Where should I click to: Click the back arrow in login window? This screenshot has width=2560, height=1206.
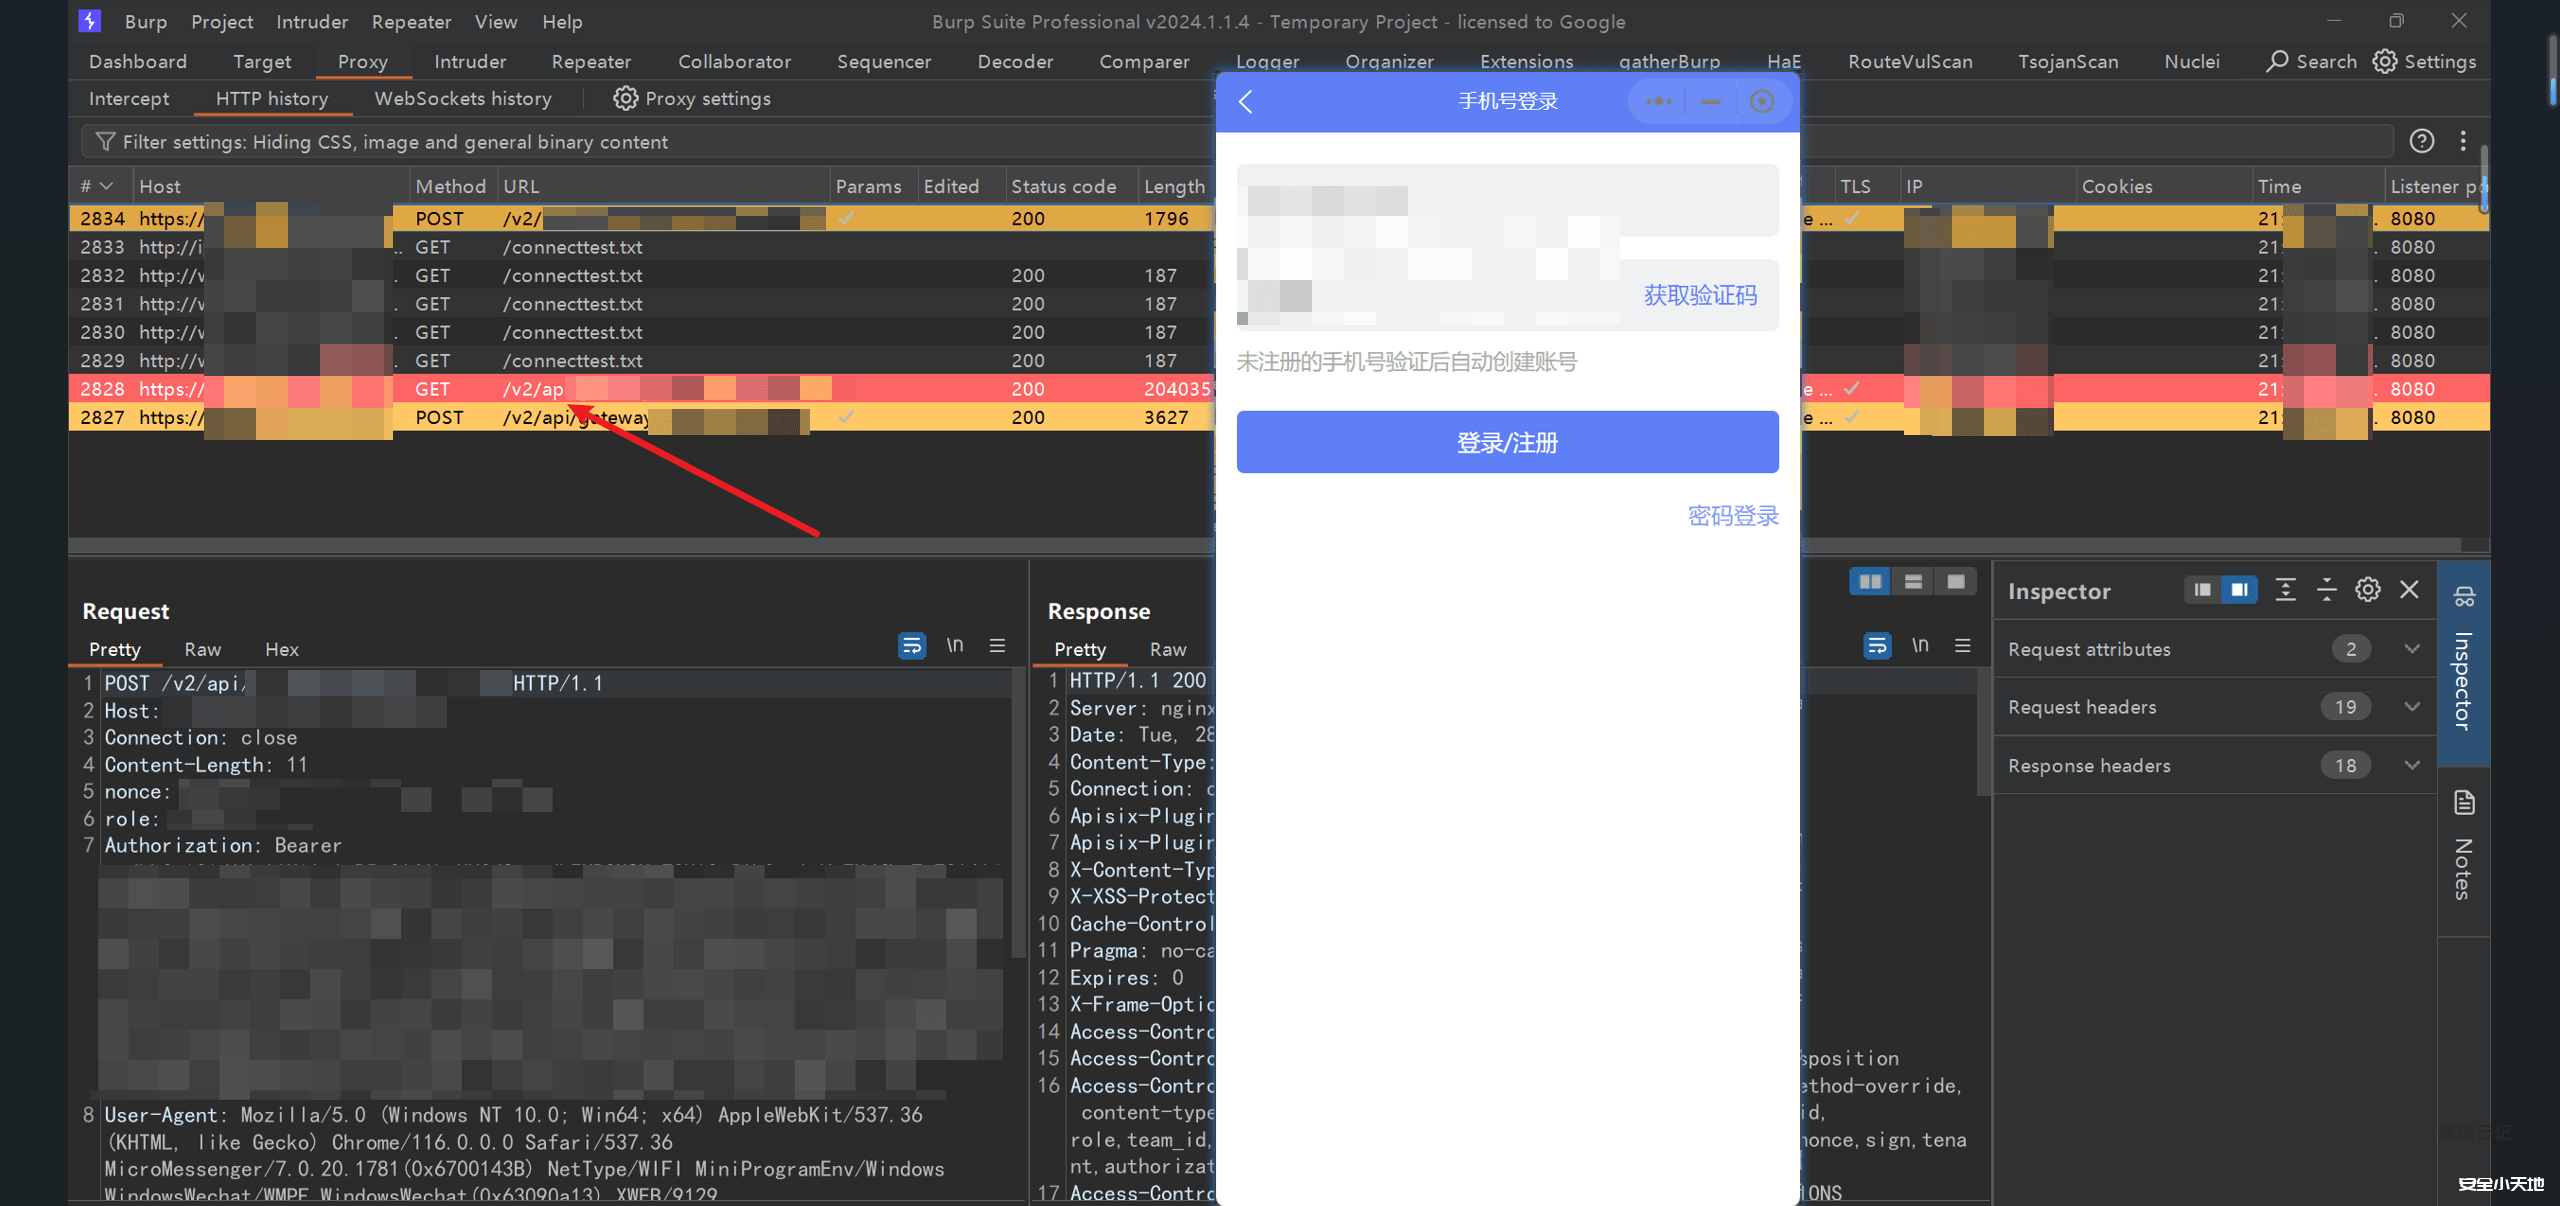pyautogui.click(x=1246, y=101)
